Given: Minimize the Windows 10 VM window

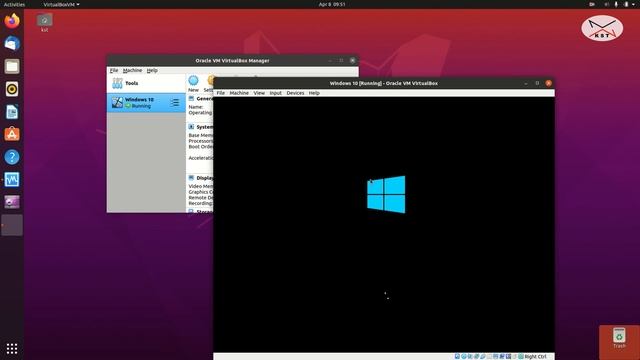Looking at the screenshot, I should tap(526, 83).
